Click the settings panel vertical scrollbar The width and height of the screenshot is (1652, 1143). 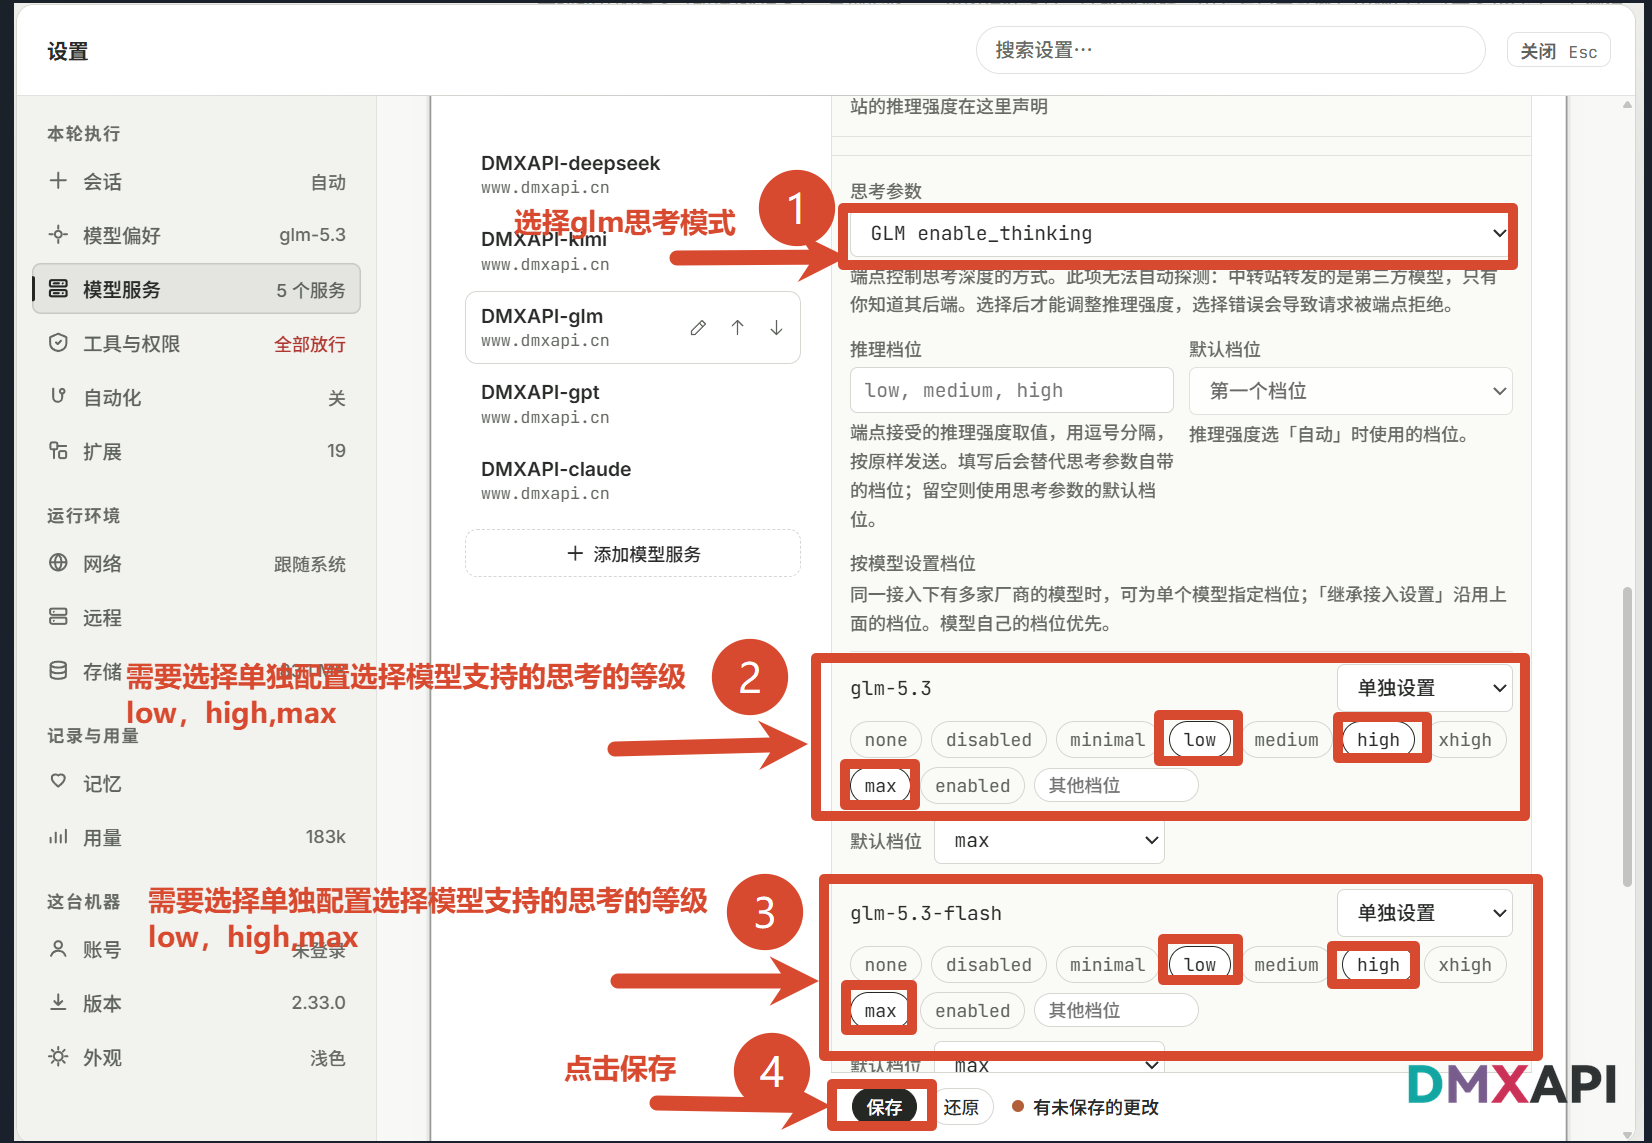[1627, 737]
